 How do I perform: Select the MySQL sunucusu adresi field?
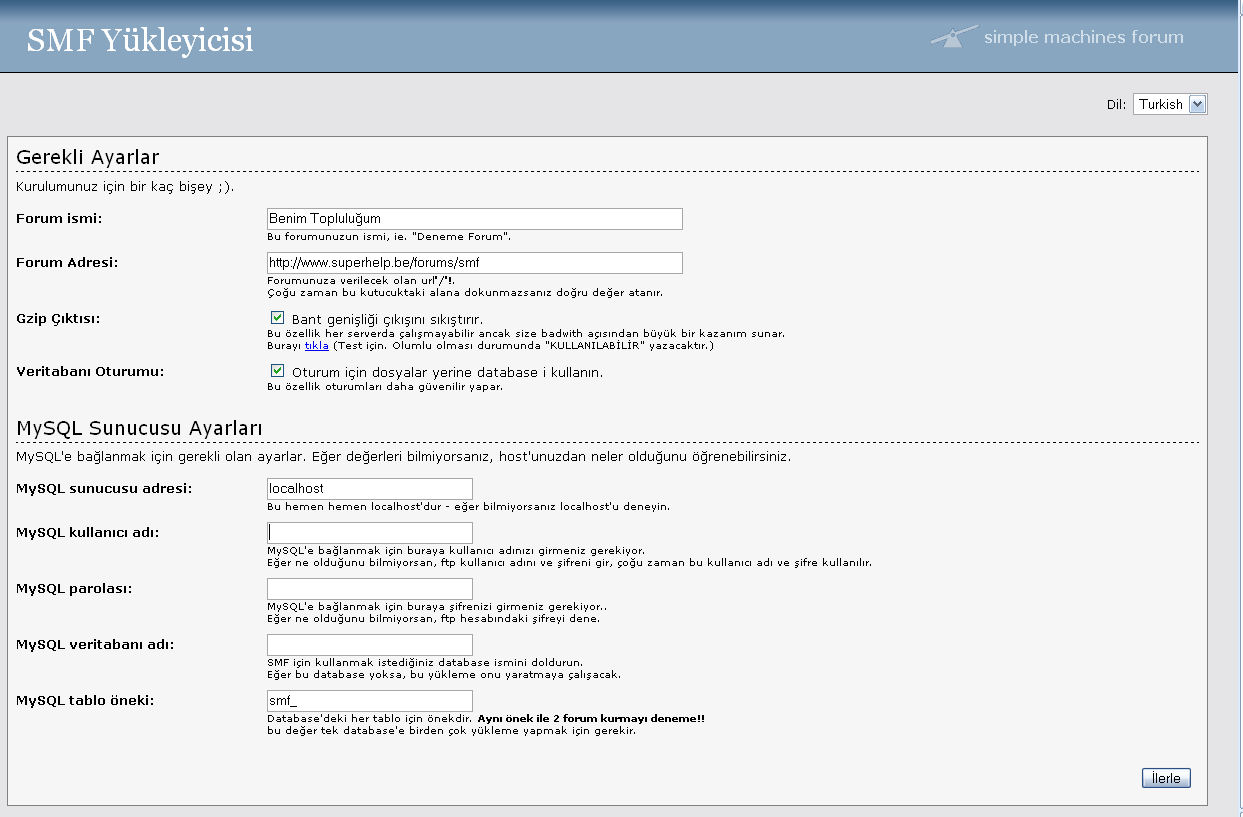pos(370,489)
